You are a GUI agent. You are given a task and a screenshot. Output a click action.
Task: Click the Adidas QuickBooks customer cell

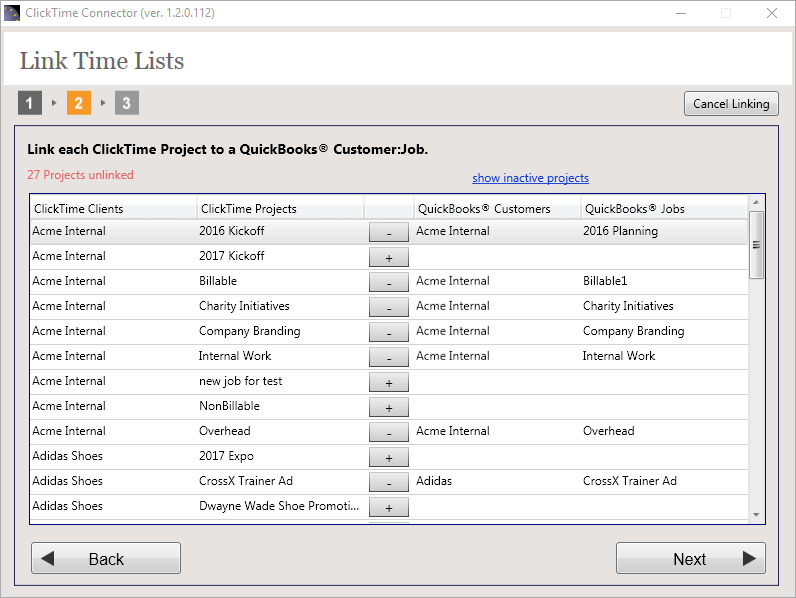pyautogui.click(x=434, y=481)
